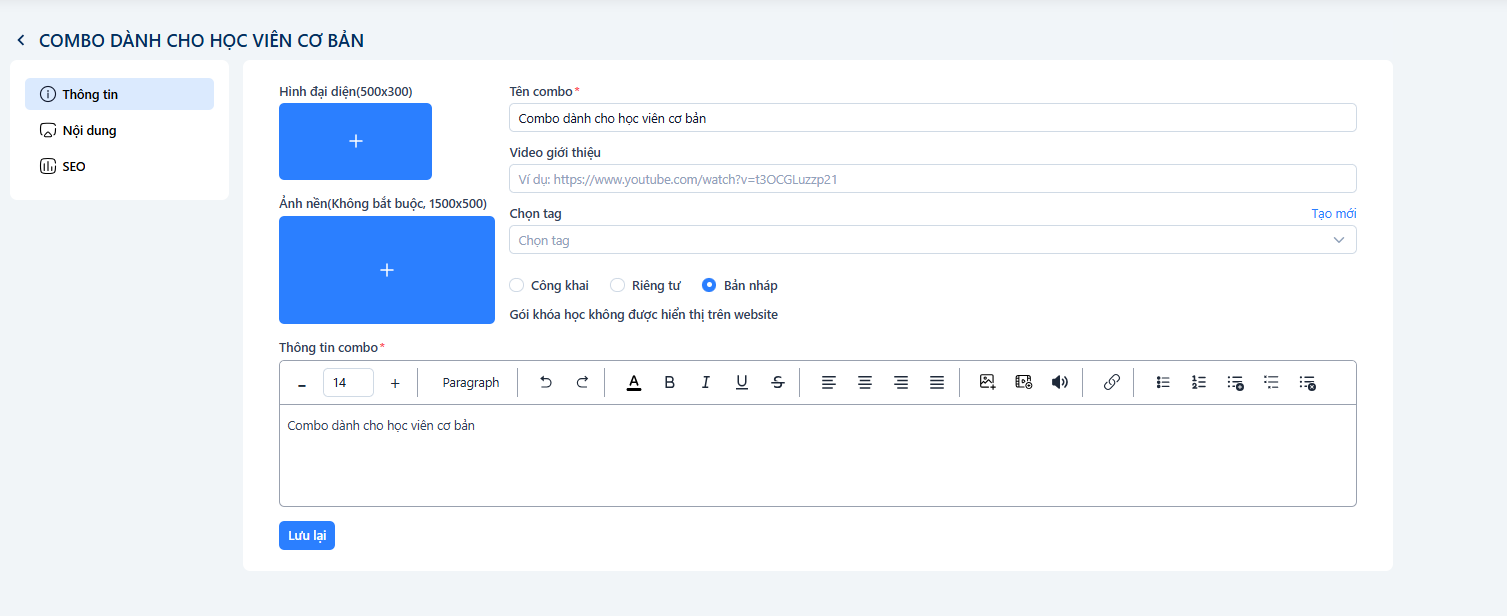
Task: Click the Tạo mới link
Action: (x=1334, y=214)
